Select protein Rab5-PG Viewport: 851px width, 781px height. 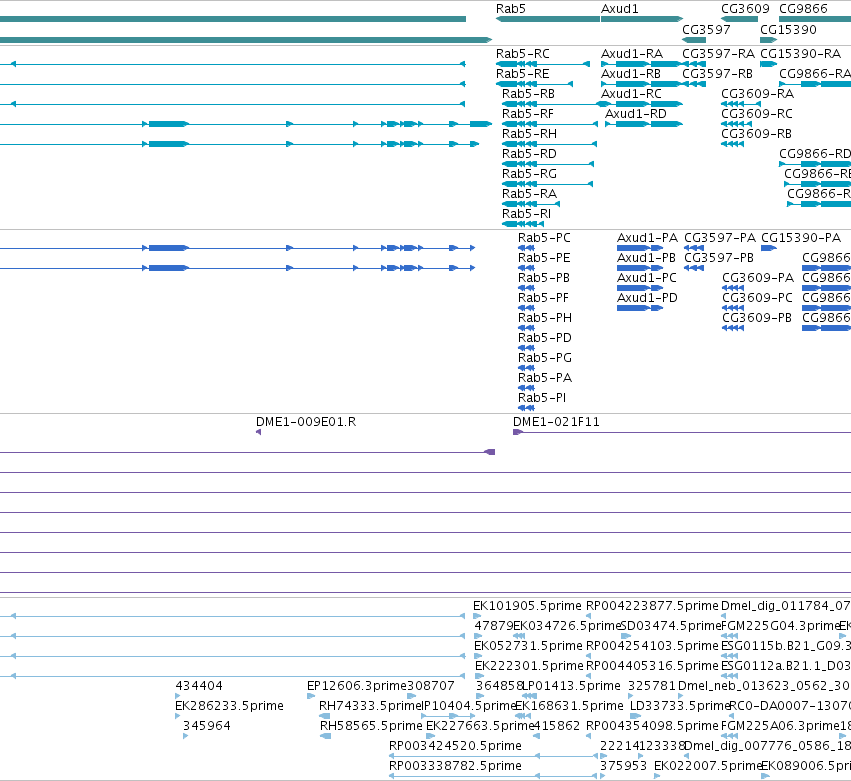pyautogui.click(x=545, y=359)
